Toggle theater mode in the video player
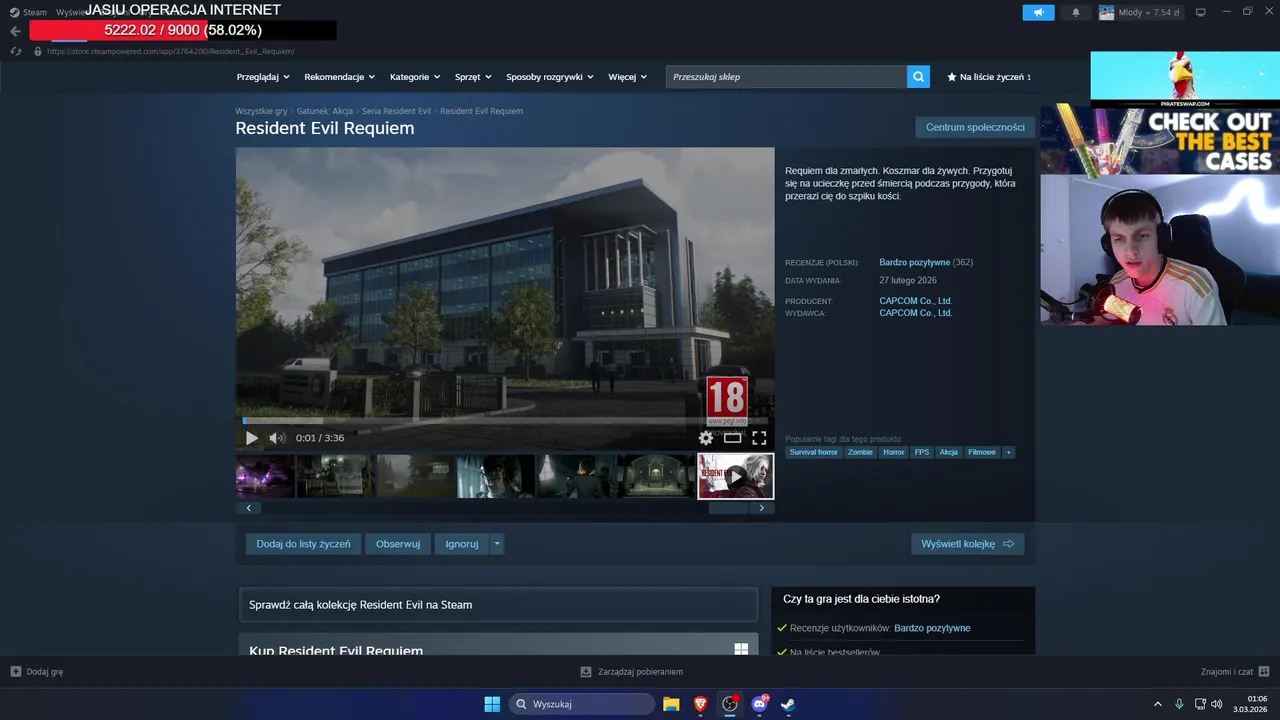 (733, 438)
